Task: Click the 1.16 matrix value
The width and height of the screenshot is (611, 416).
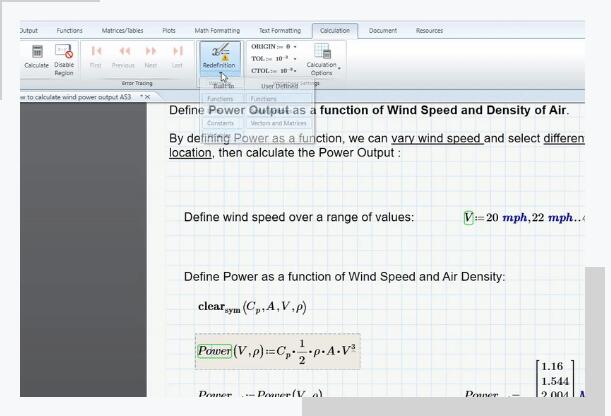Action: point(552,366)
